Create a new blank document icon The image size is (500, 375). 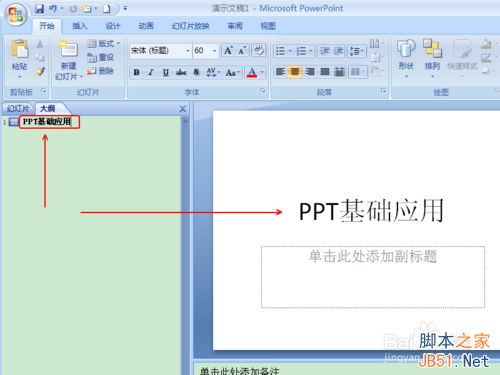pyautogui.click(x=107, y=9)
